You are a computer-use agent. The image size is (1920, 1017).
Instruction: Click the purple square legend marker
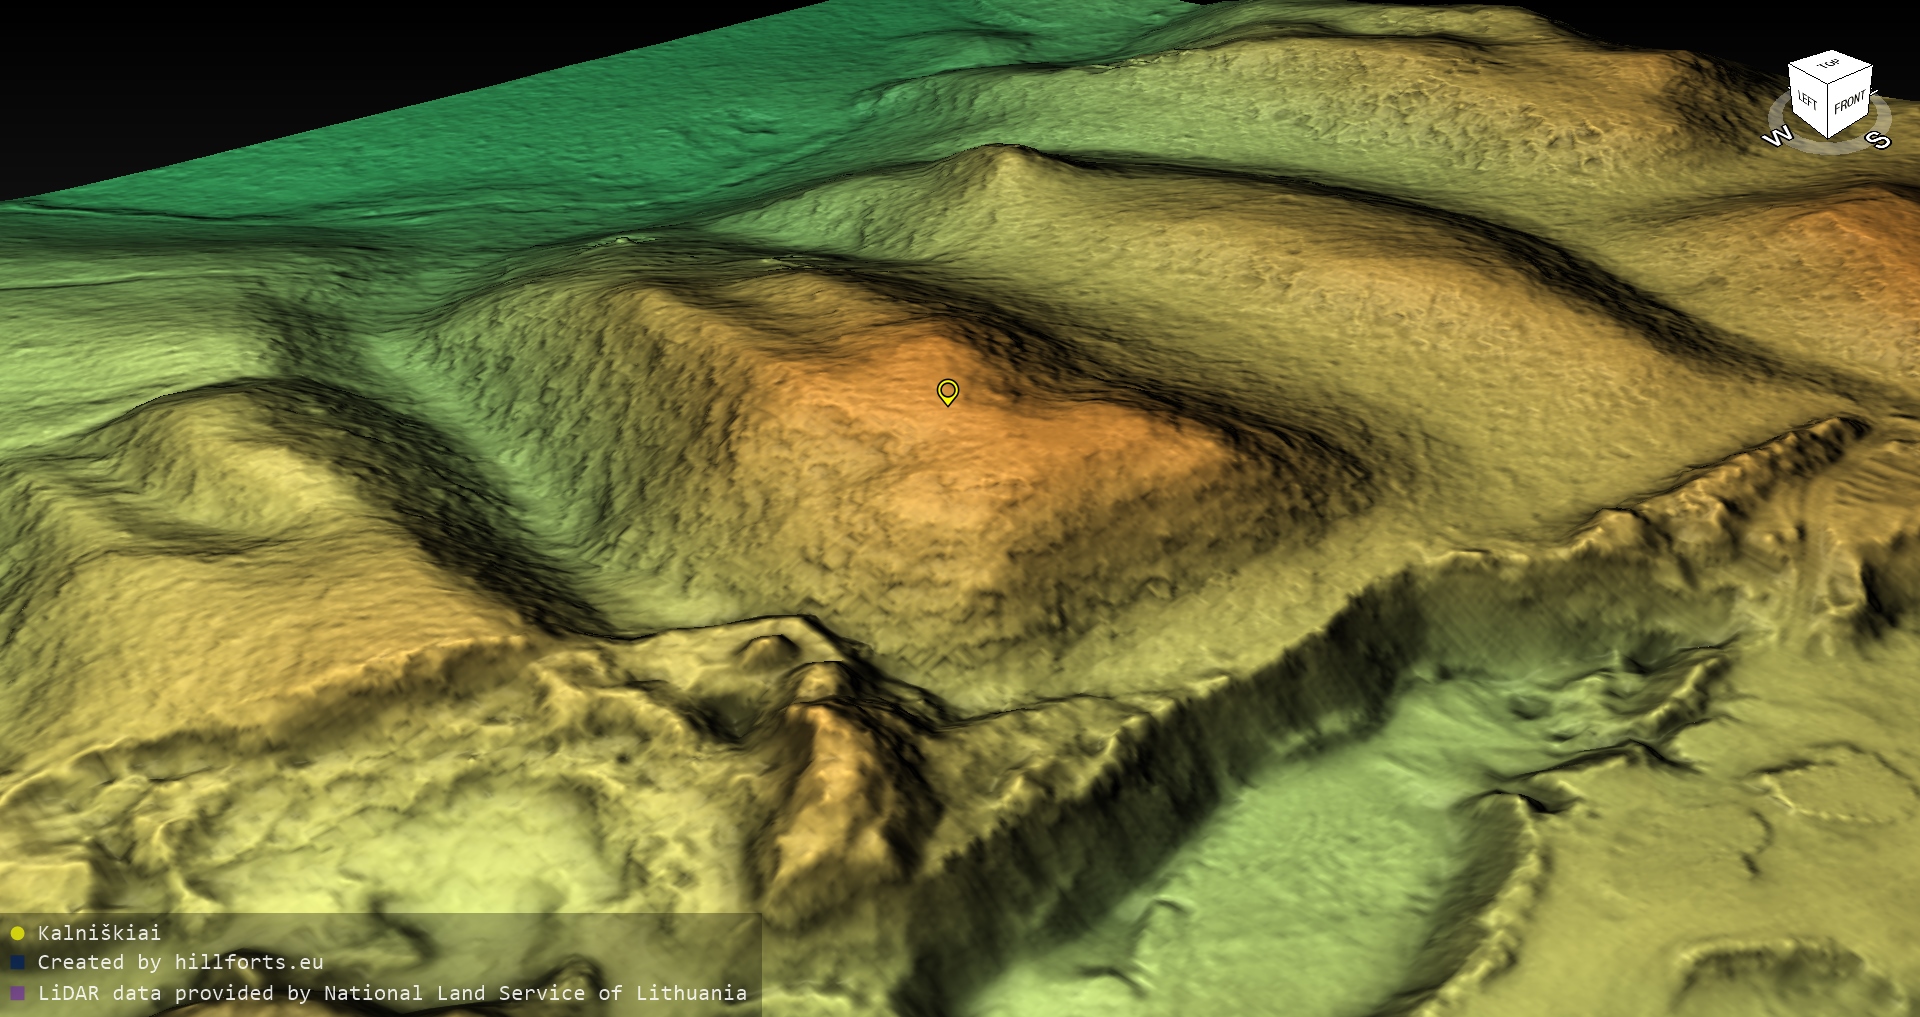17,994
